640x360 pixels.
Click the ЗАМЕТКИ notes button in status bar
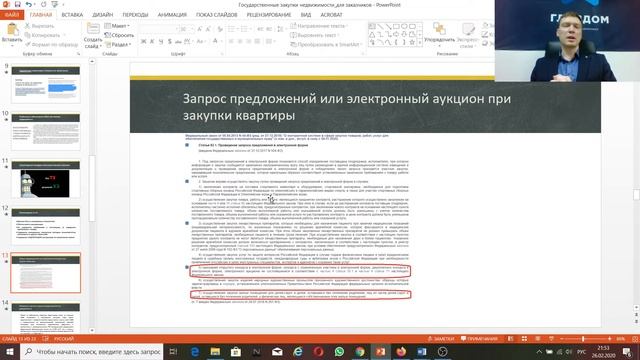441,339
